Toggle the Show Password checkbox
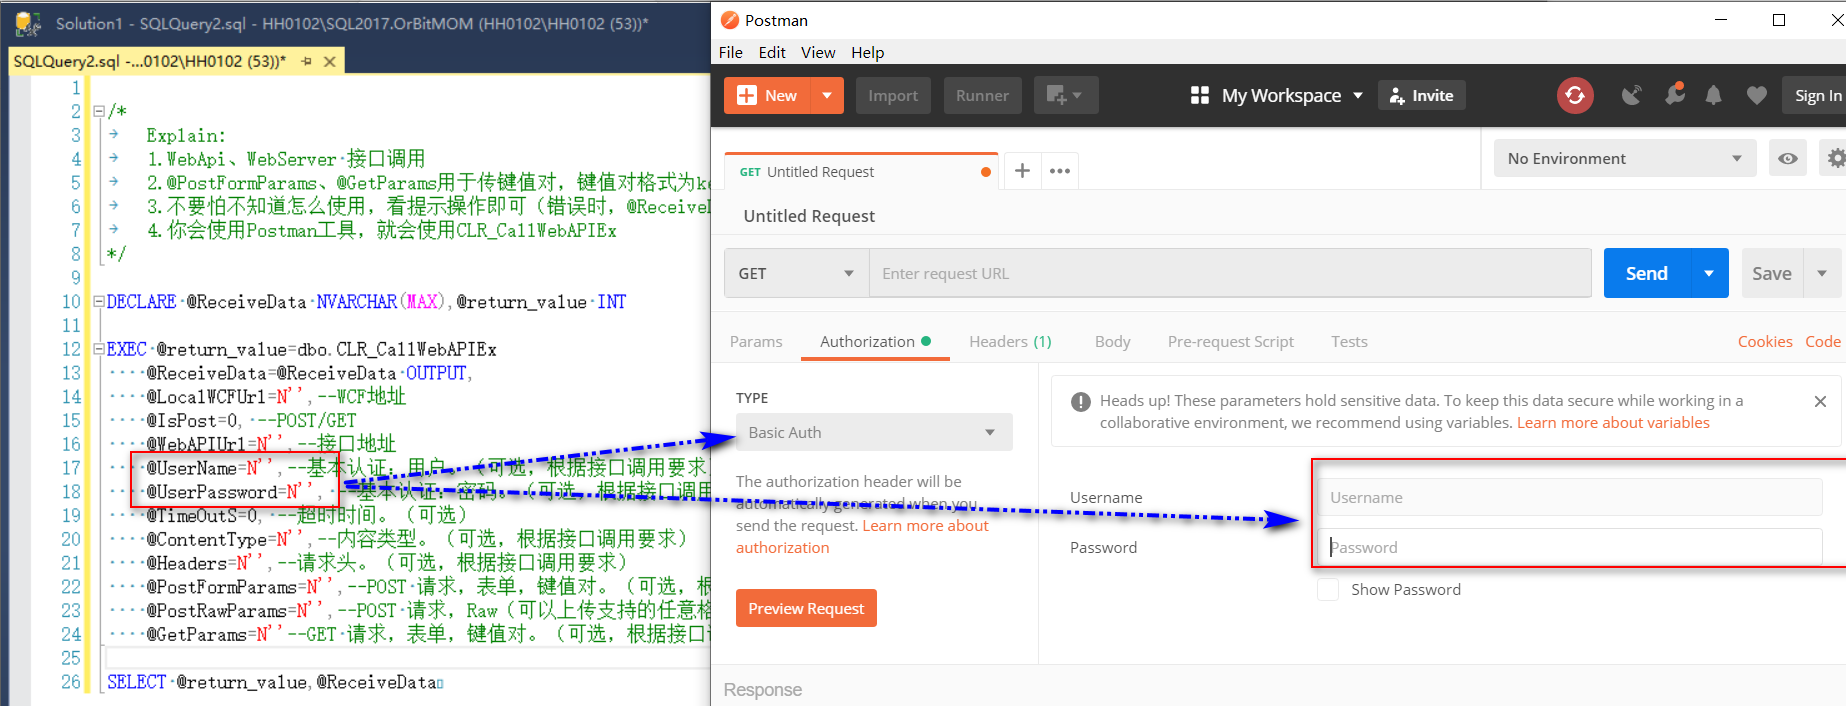 click(1328, 589)
